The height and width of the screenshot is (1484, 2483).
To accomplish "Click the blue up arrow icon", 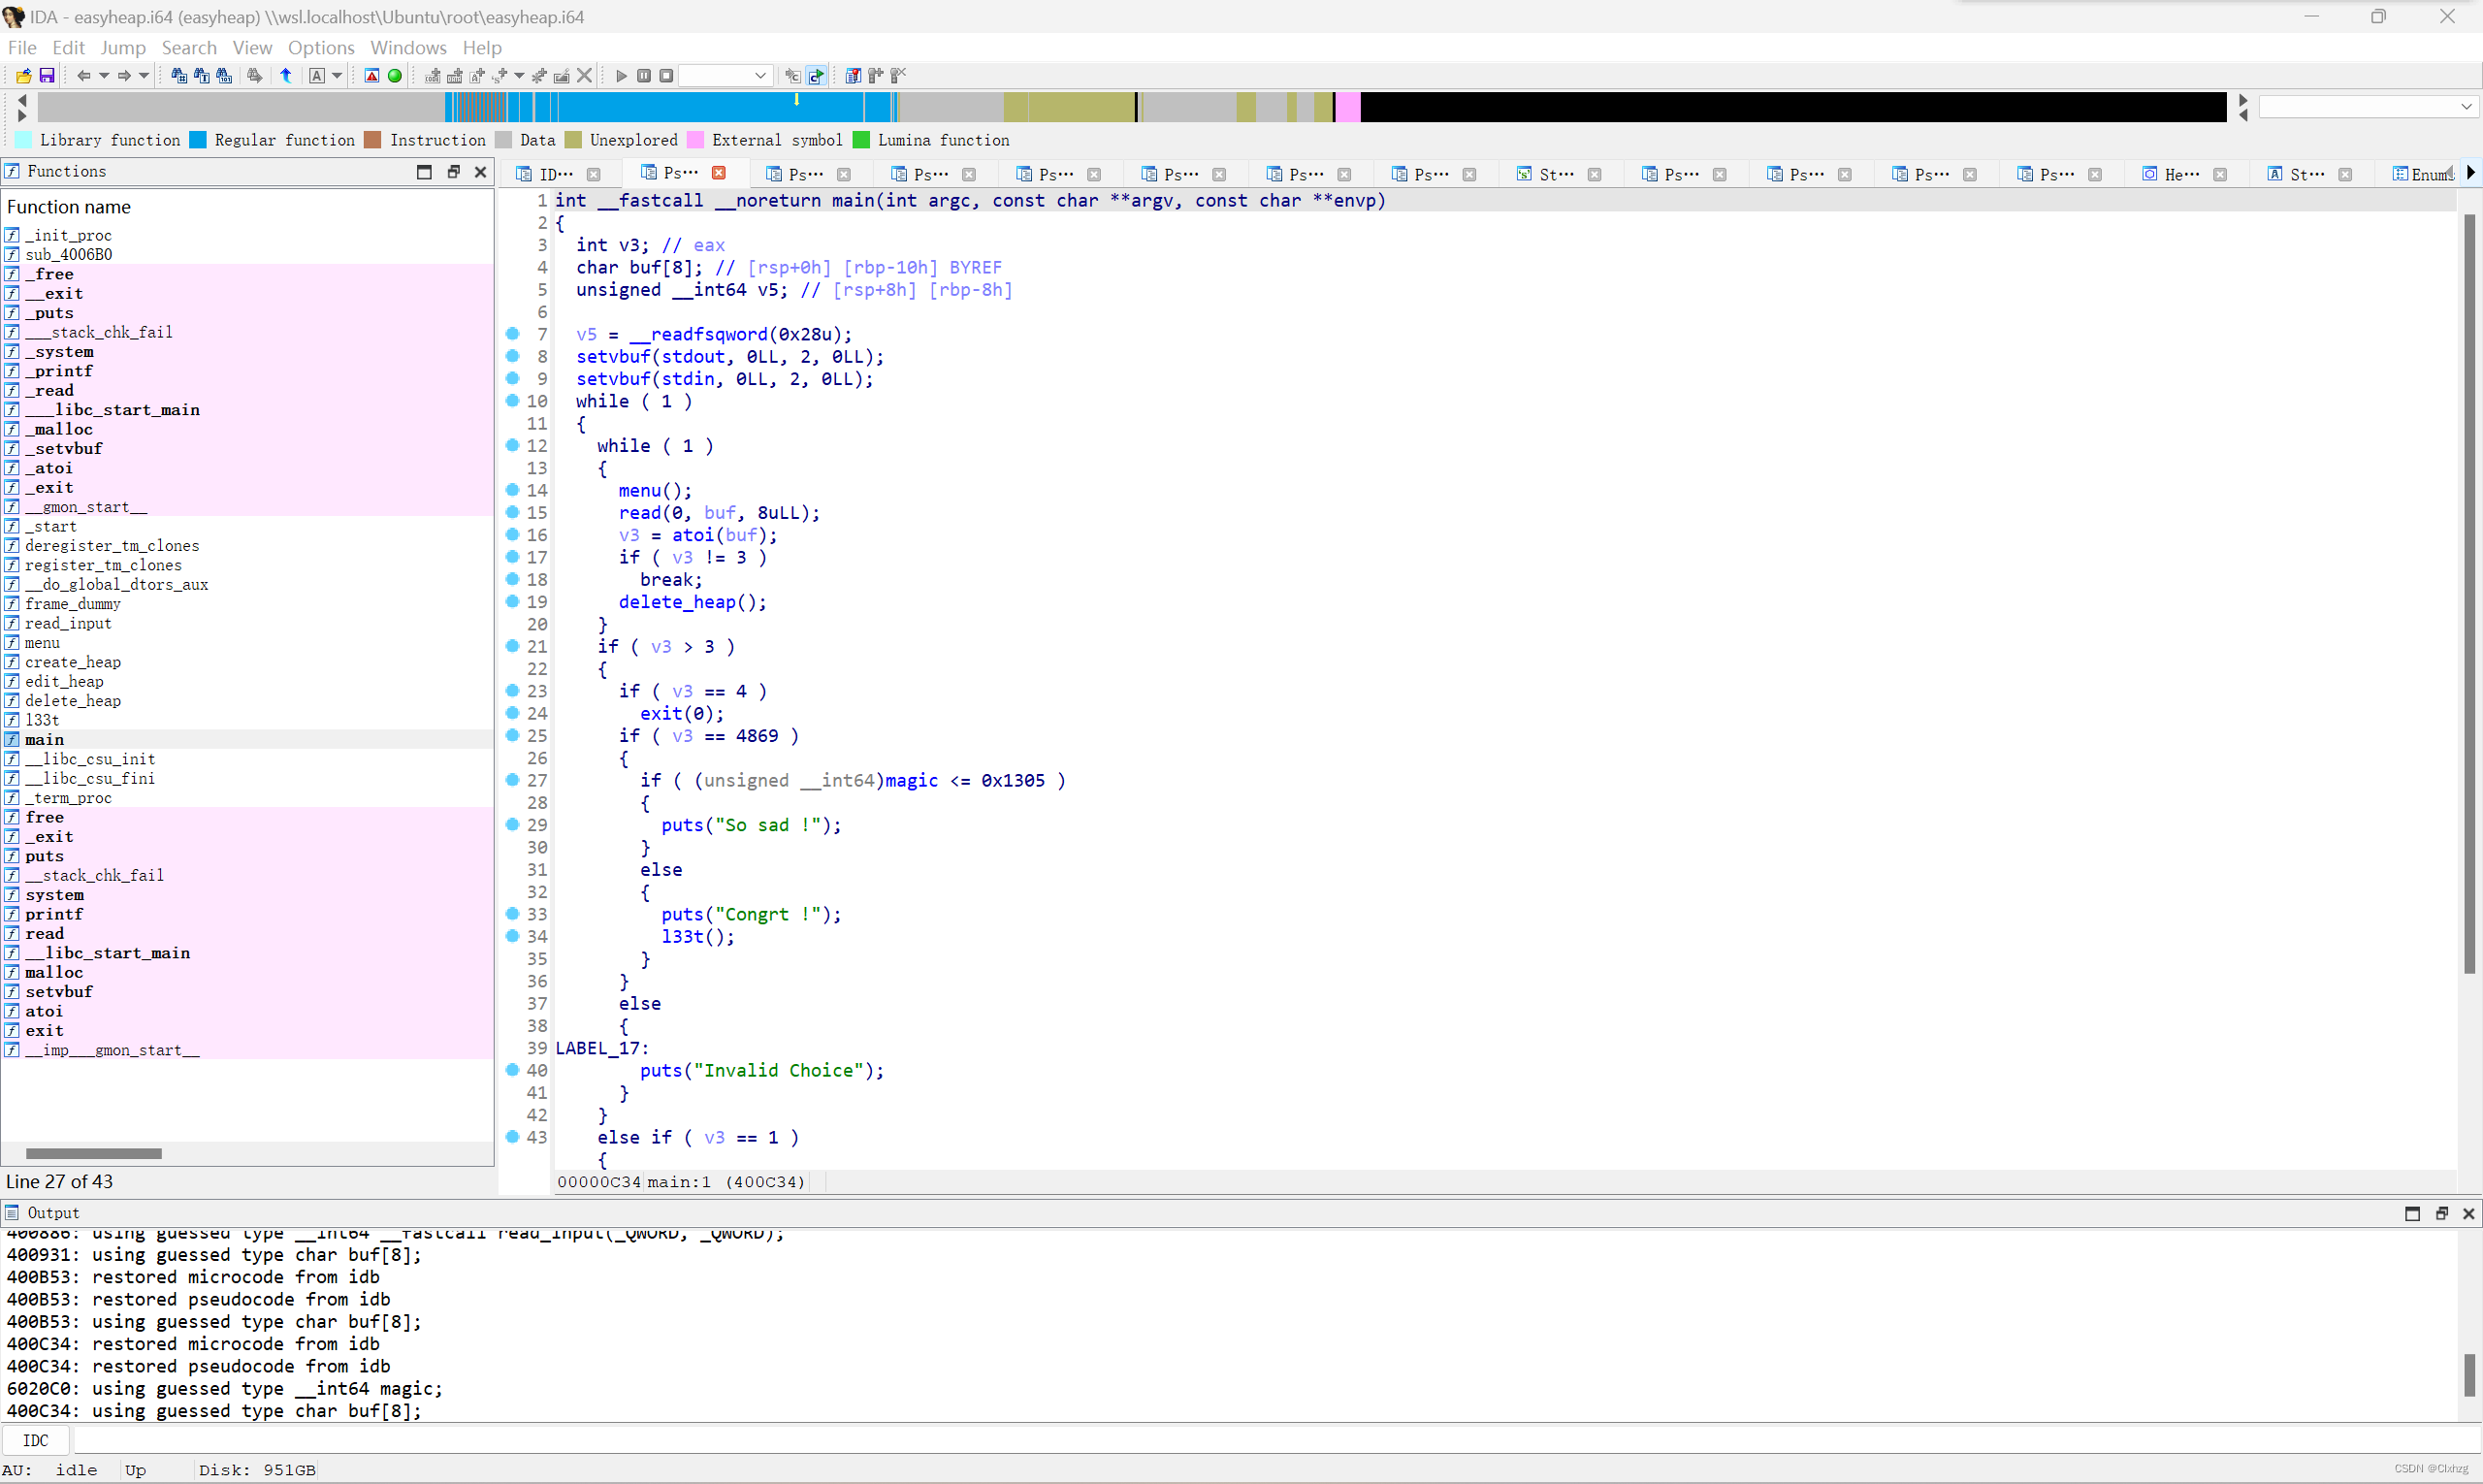I will pos(286,76).
